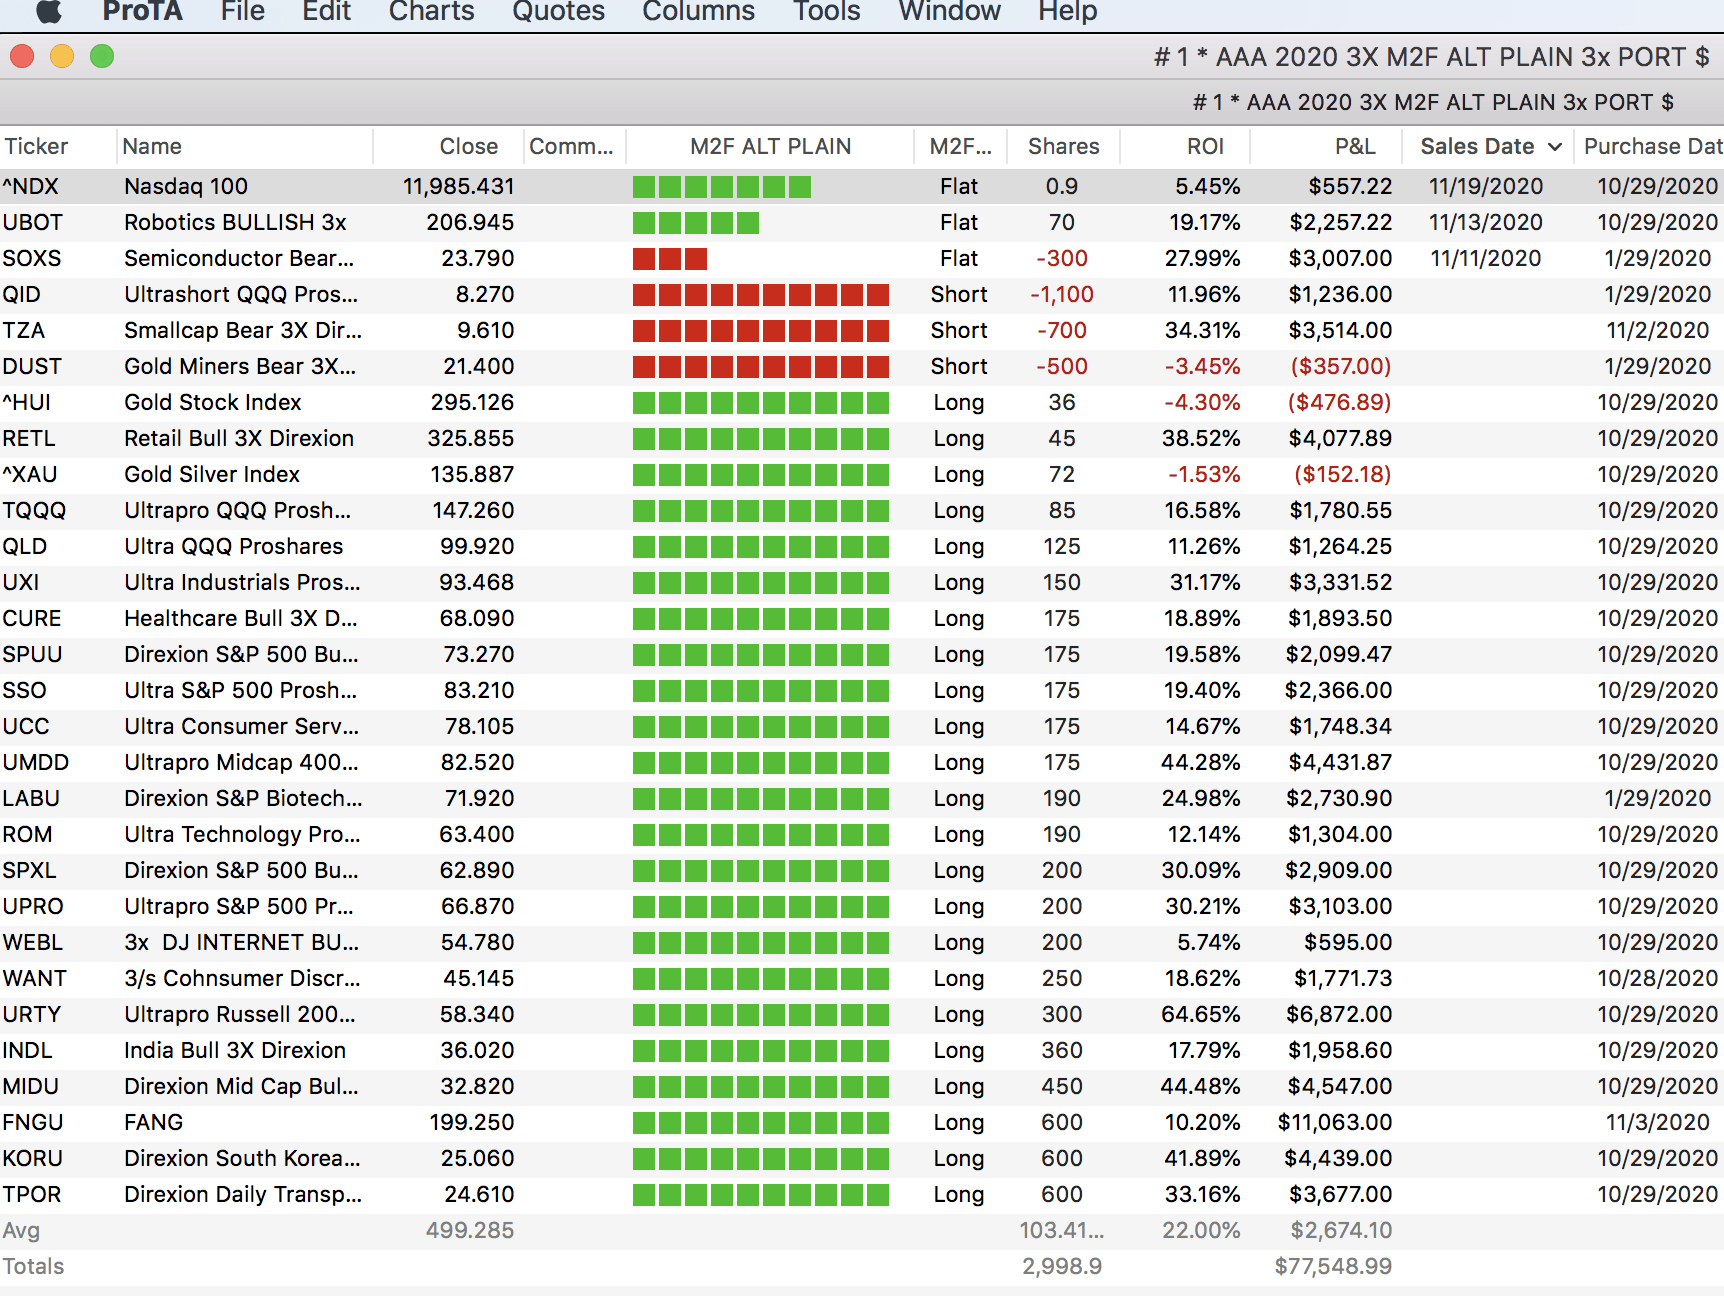
Task: Click the P&L value $6,872.00
Action: [1339, 1015]
